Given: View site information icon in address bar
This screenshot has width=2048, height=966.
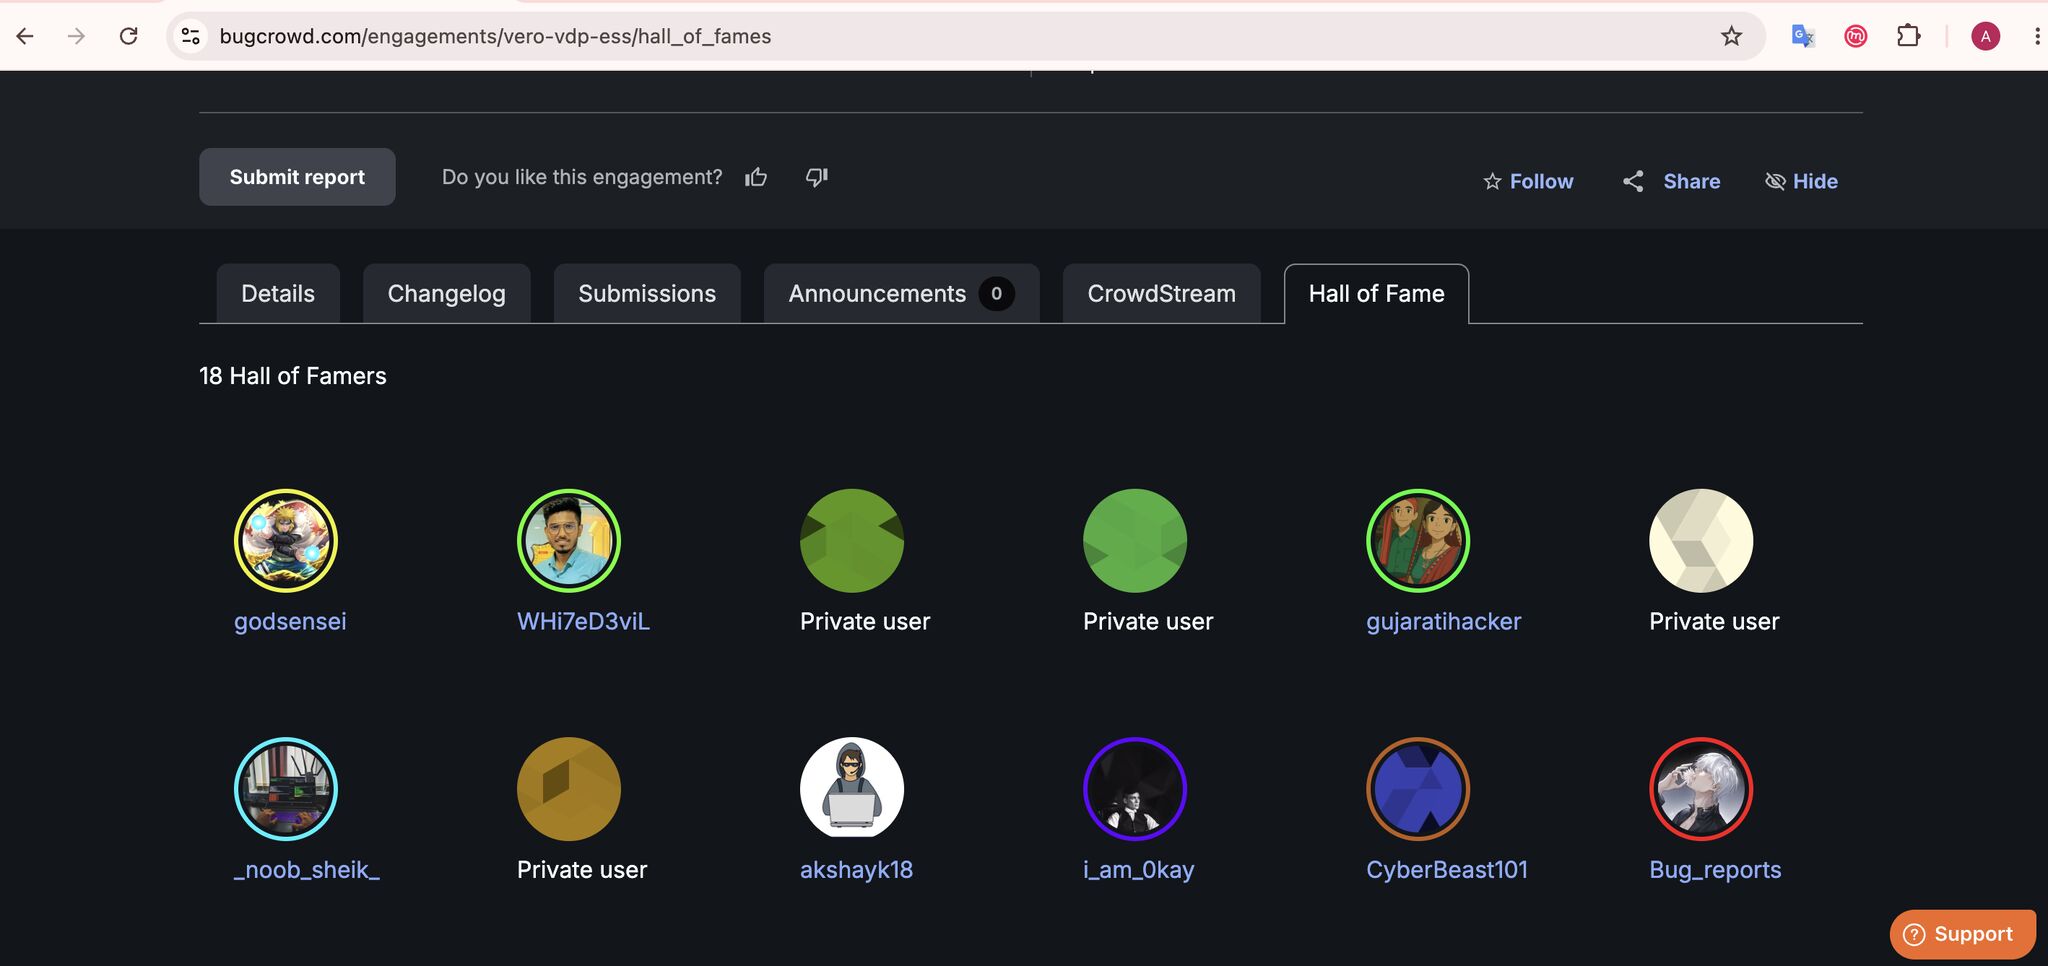Looking at the screenshot, I should tap(190, 36).
